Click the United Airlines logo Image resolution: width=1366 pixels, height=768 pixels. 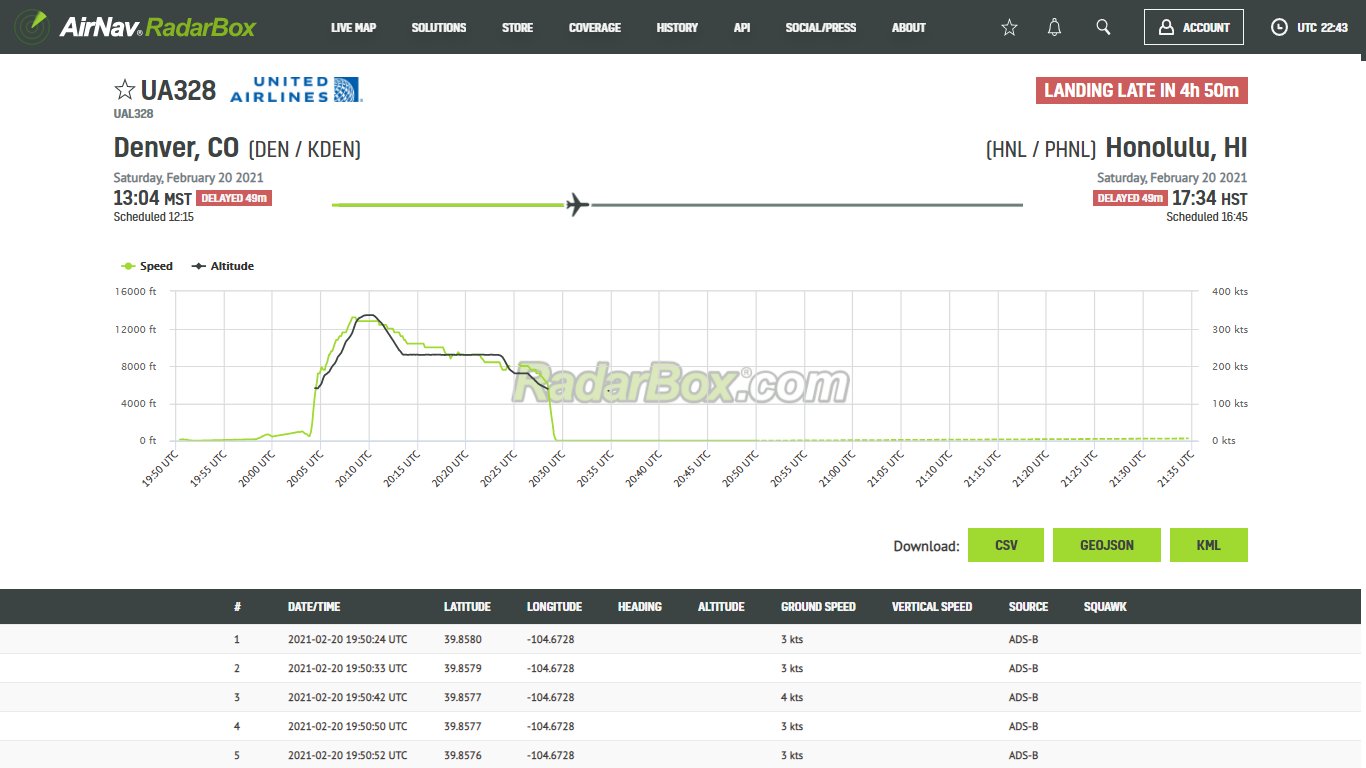(x=296, y=89)
